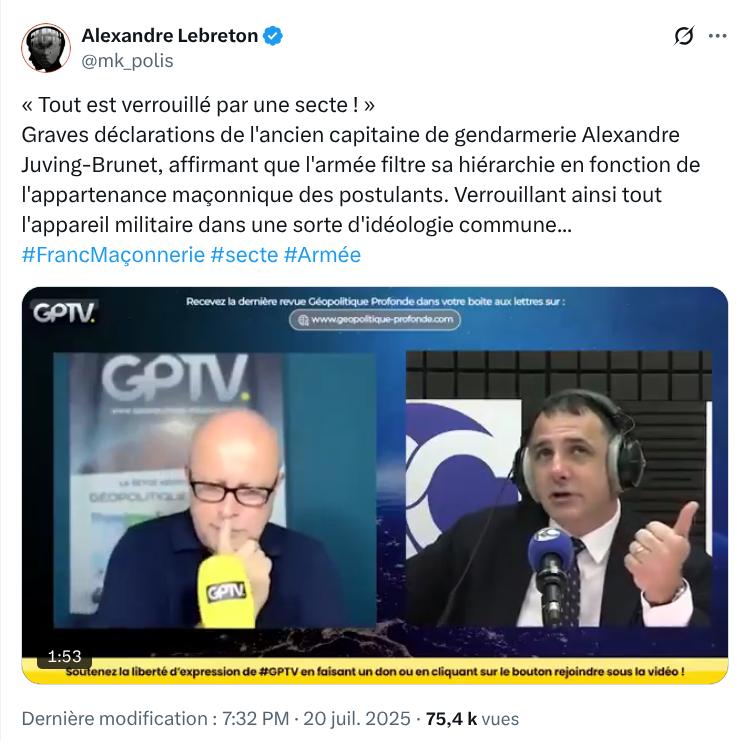Click the 1:53 video duration badge
This screenshot has height=744, width=742.
click(65, 657)
